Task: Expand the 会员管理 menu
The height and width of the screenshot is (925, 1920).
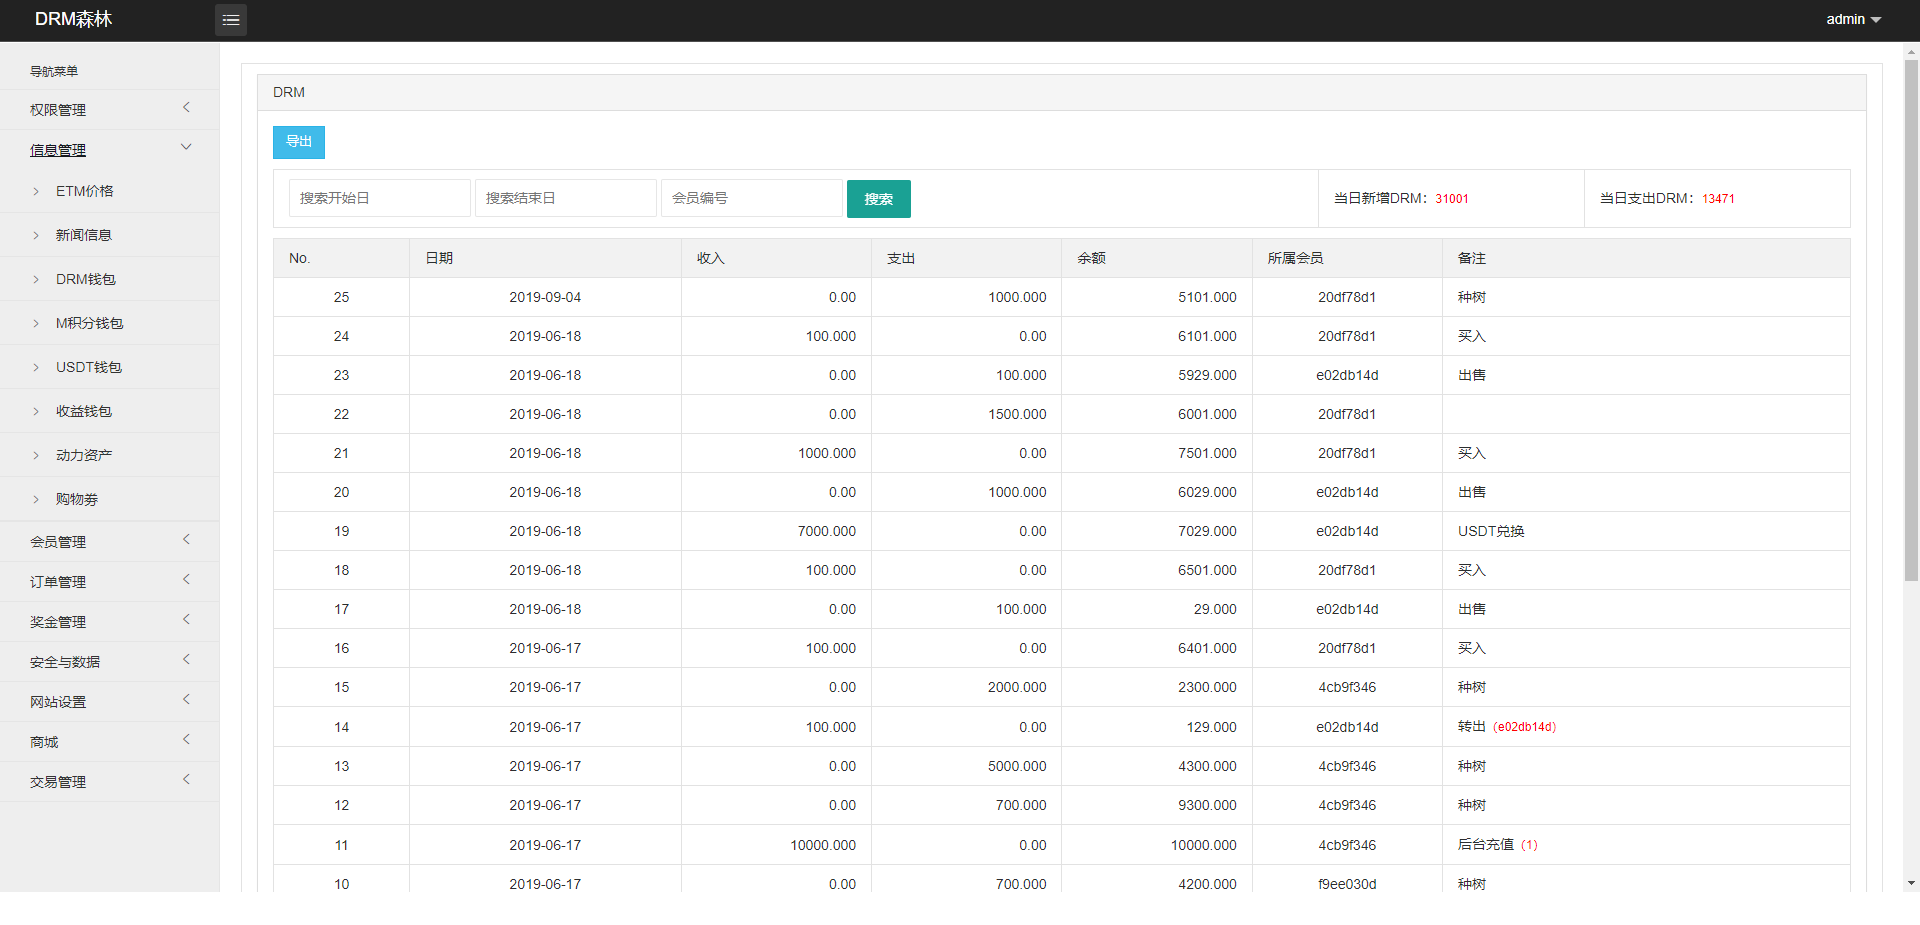Action: pyautogui.click(x=110, y=541)
